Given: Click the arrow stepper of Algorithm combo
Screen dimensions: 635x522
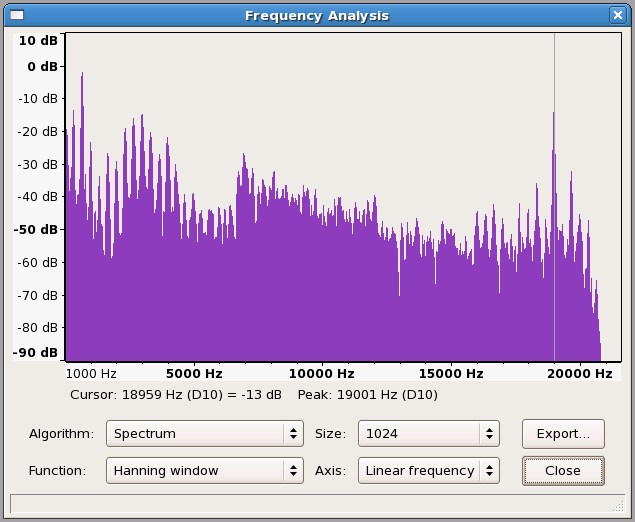Looking at the screenshot, I should pos(293,434).
